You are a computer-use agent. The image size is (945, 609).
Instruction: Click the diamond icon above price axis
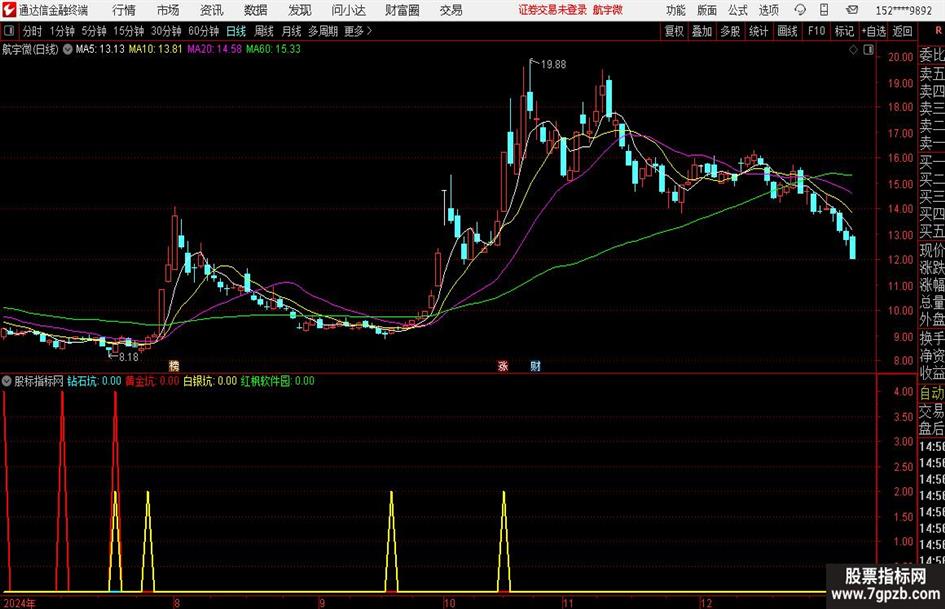tap(853, 50)
